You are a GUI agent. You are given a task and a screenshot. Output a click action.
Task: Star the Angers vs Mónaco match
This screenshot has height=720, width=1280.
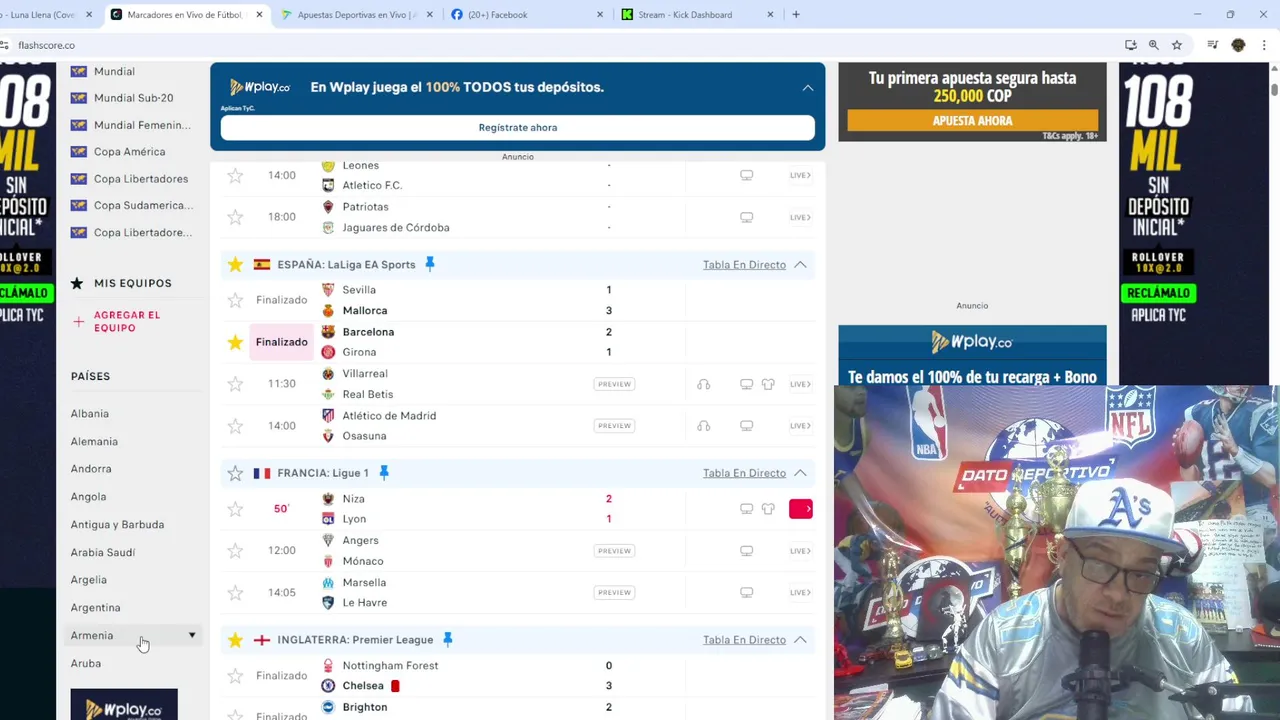click(x=235, y=551)
